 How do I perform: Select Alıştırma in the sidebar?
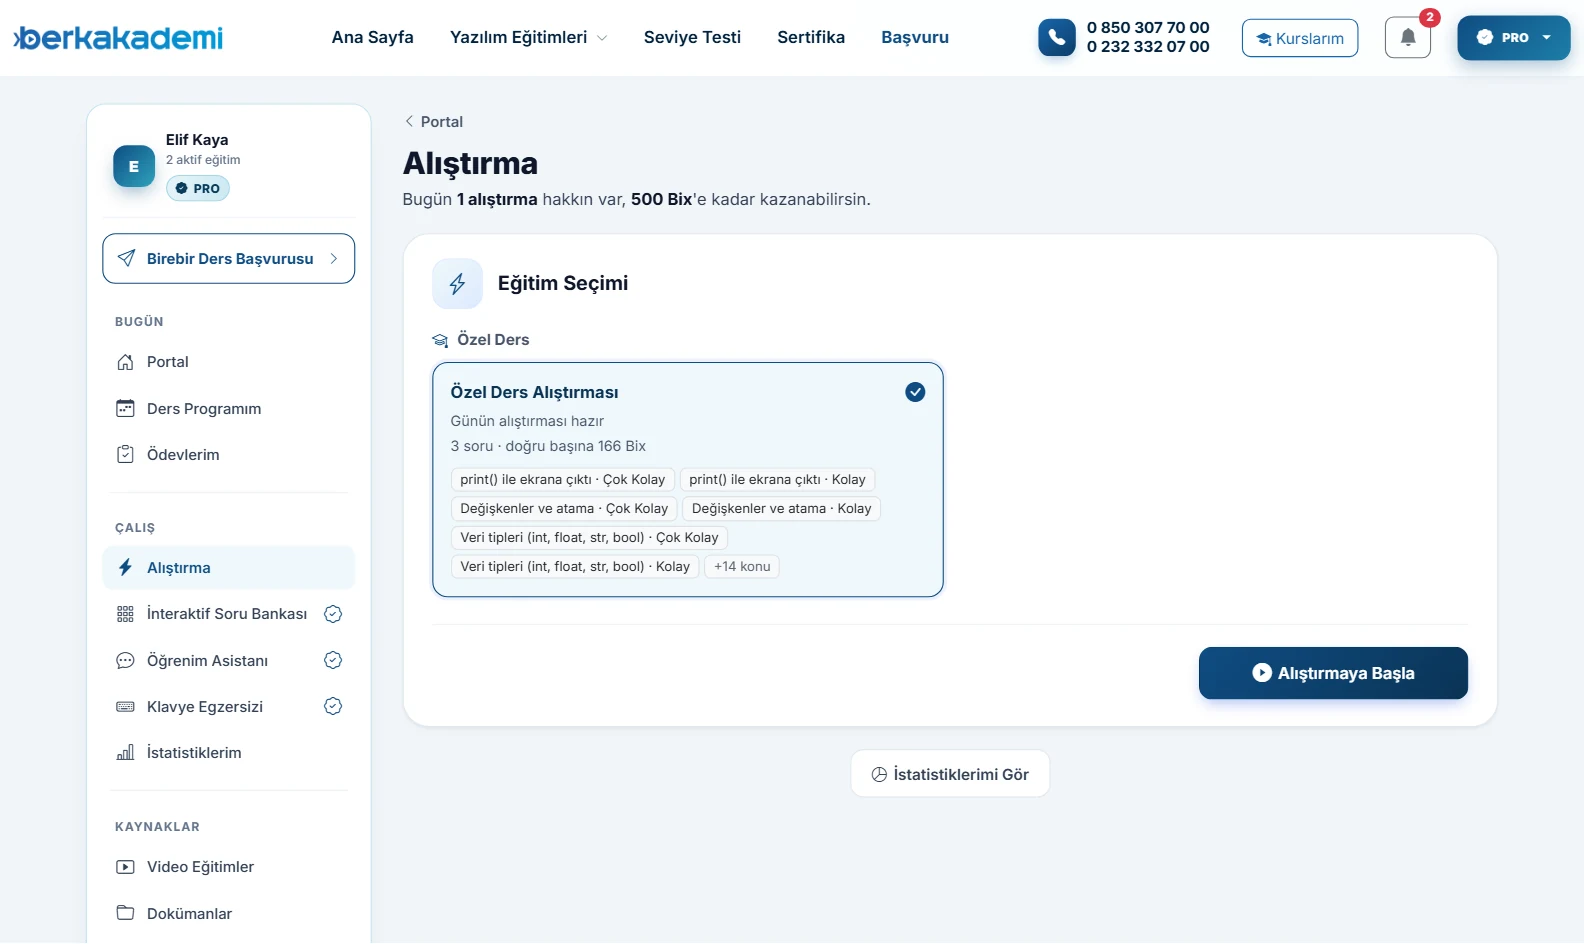coord(229,567)
